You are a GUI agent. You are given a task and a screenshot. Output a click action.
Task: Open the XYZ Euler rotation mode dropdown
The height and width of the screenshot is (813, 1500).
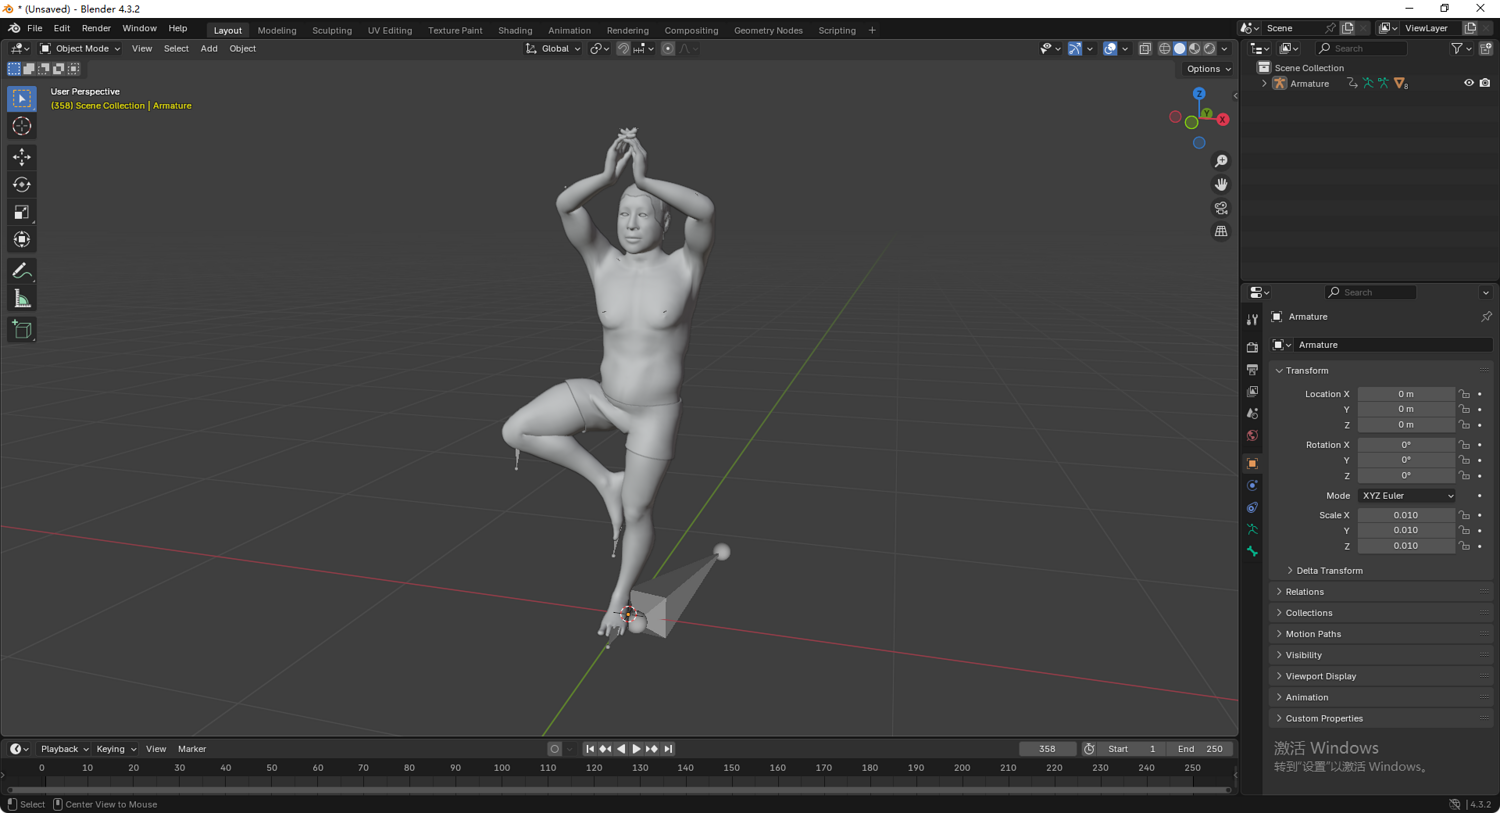pyautogui.click(x=1407, y=496)
